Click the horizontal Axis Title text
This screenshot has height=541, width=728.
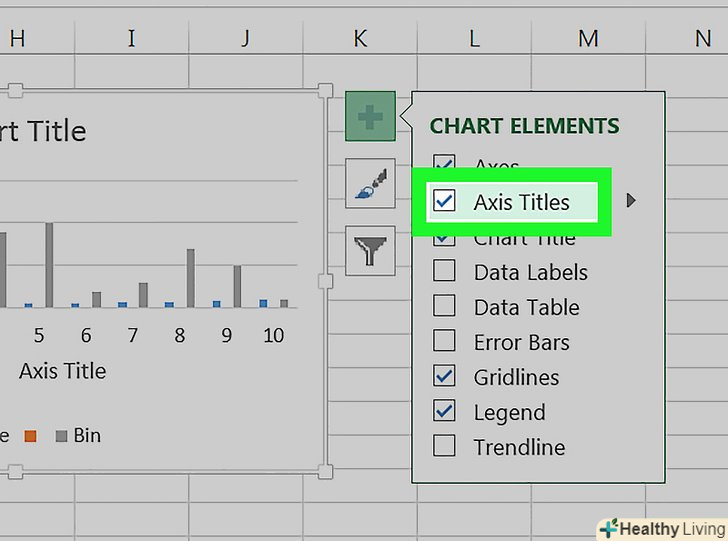tap(62, 371)
